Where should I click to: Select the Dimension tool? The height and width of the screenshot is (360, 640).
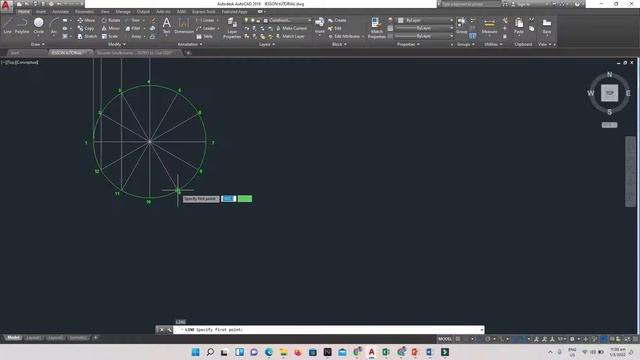pyautogui.click(x=184, y=25)
